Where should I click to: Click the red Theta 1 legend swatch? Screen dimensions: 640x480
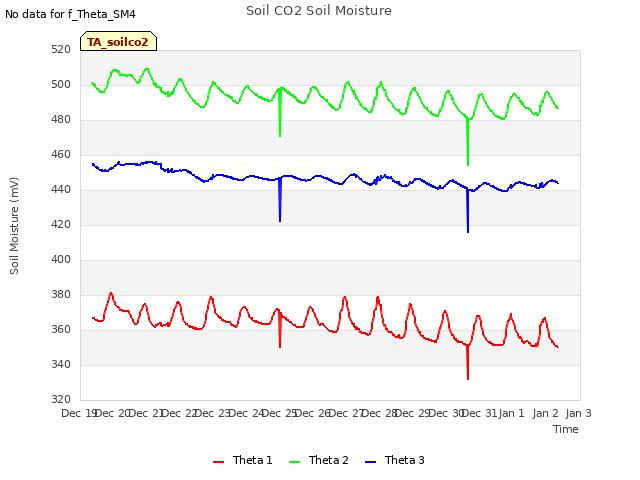click(219, 462)
